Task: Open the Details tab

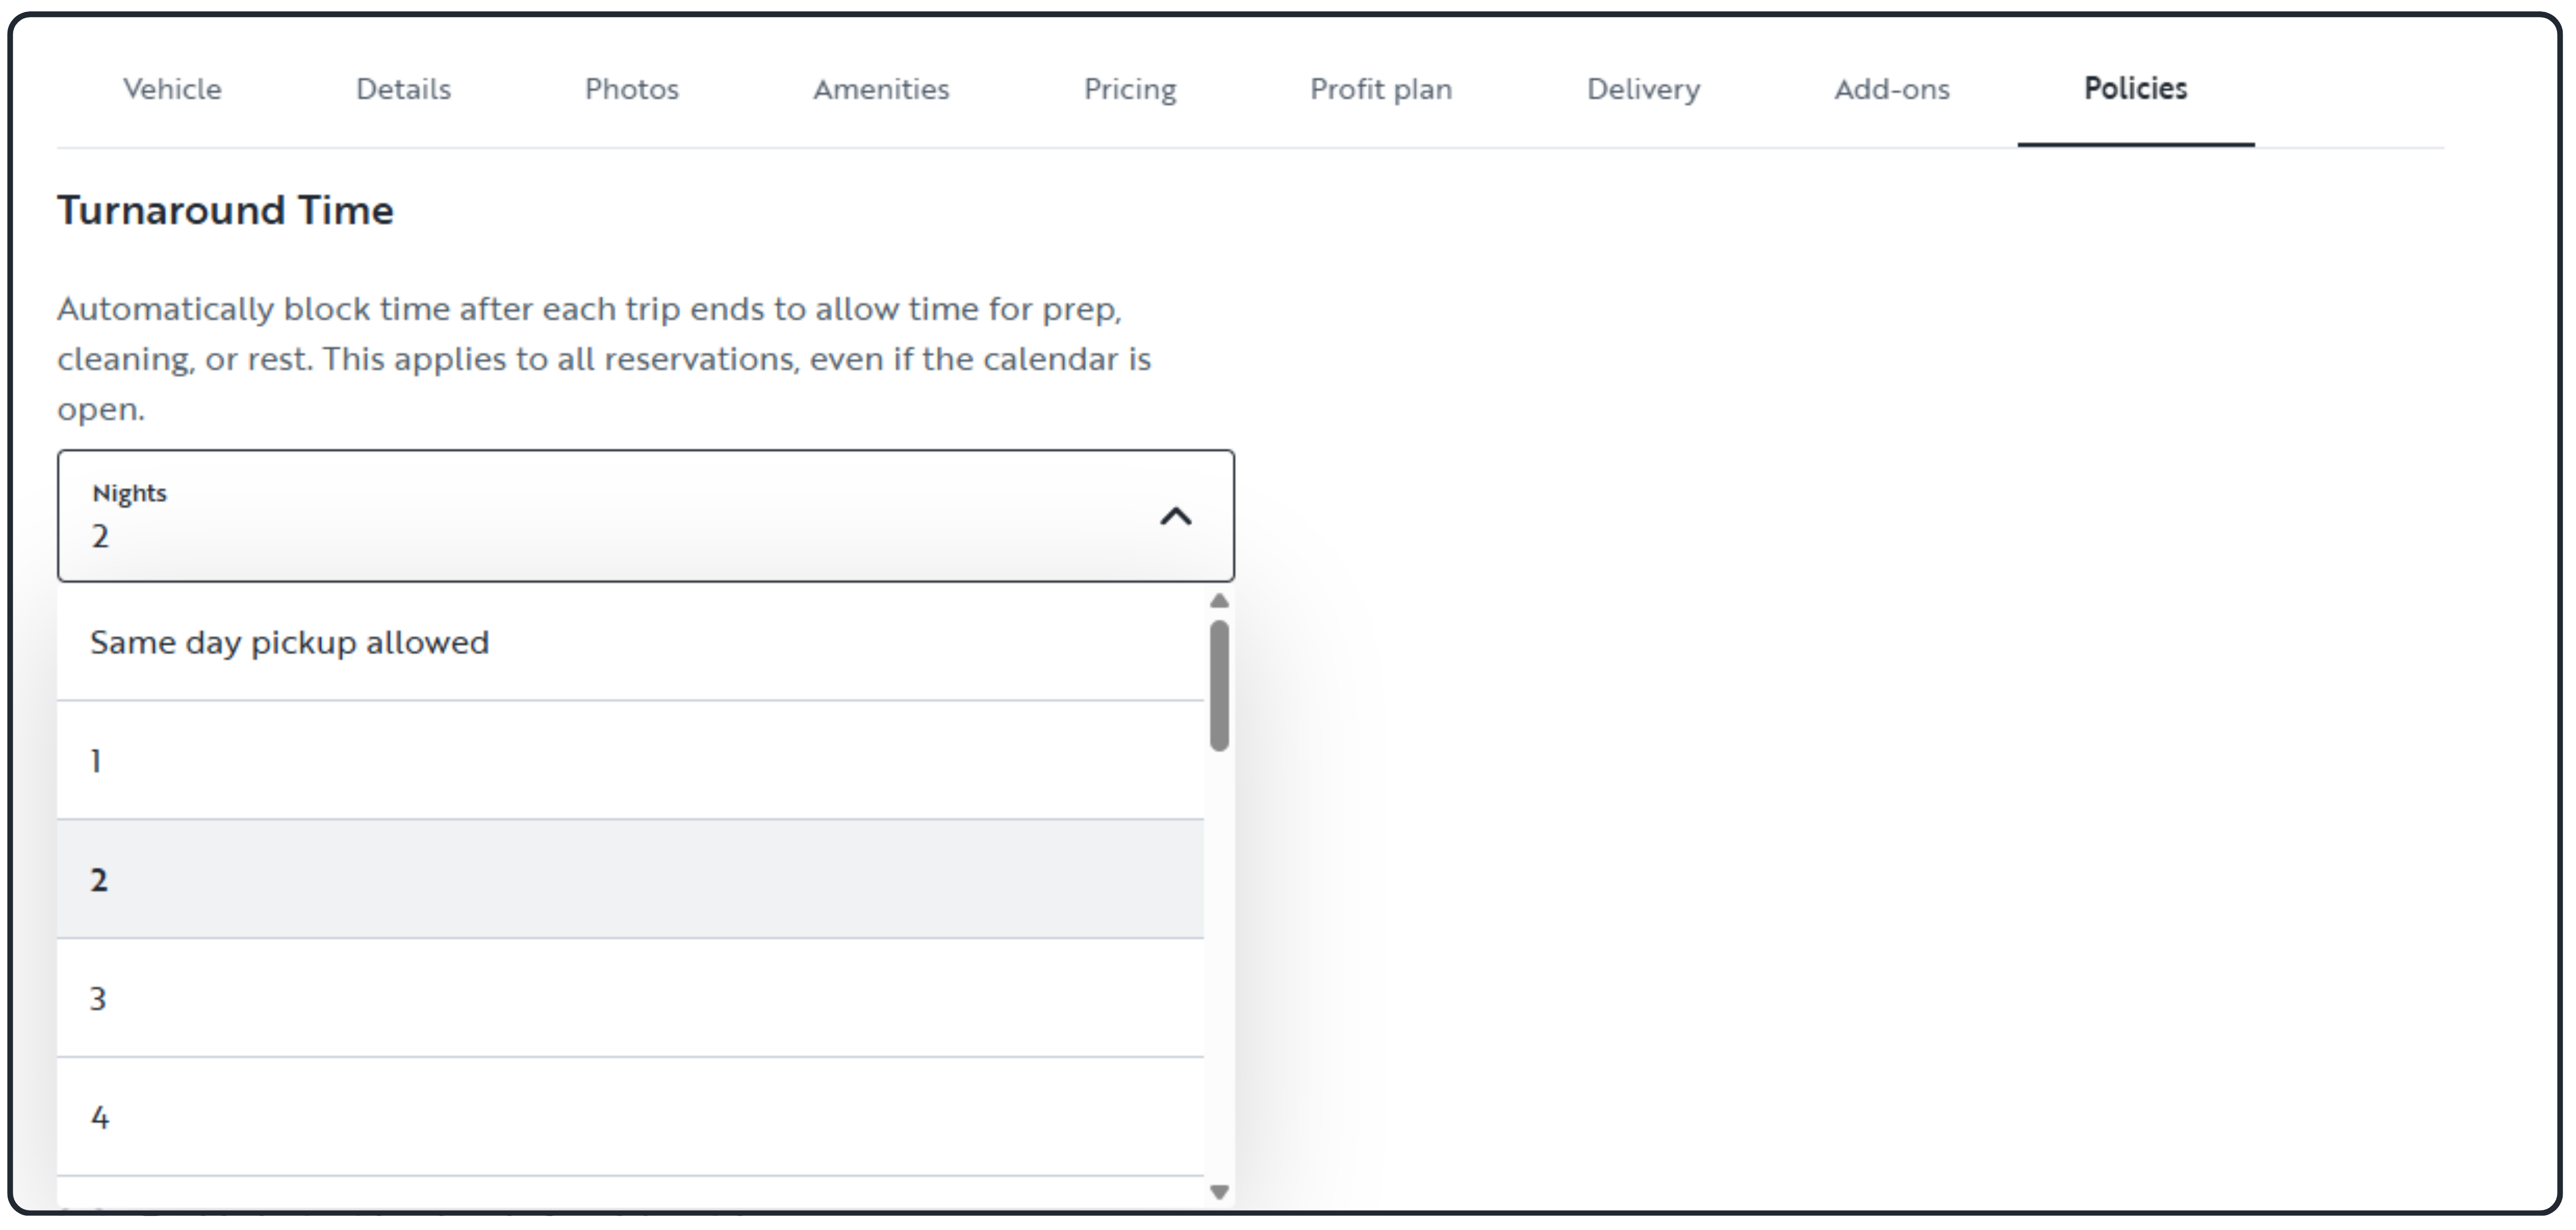Action: pos(403,89)
